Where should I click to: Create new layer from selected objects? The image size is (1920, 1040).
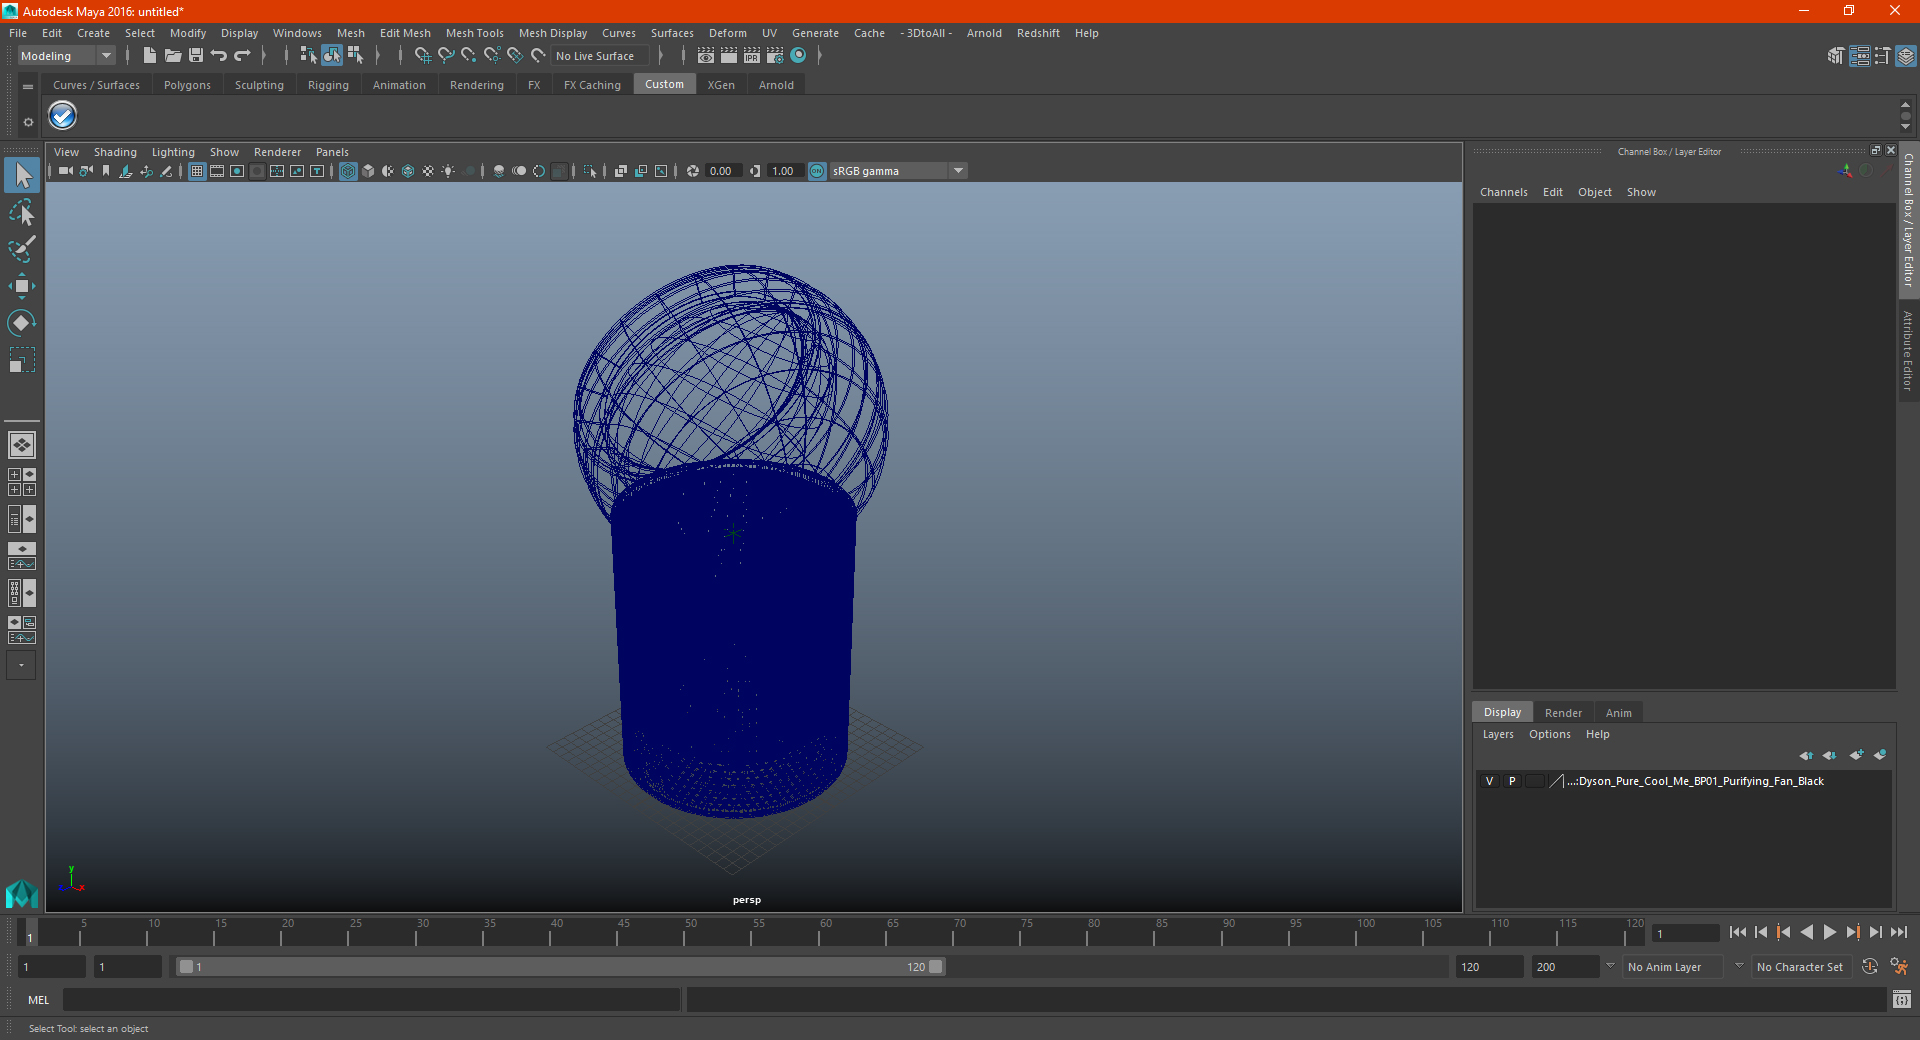[1880, 755]
